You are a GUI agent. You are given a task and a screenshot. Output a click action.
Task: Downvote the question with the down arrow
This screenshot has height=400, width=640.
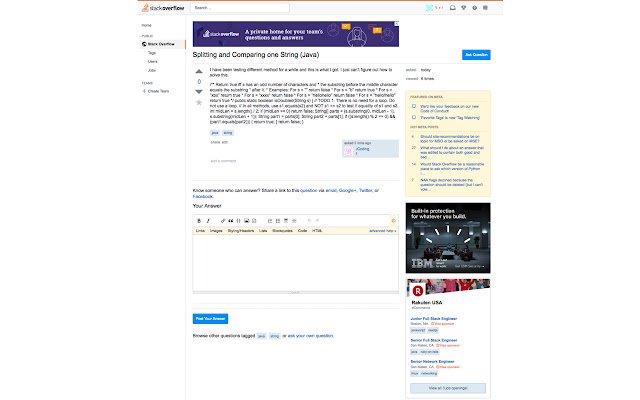(199, 91)
